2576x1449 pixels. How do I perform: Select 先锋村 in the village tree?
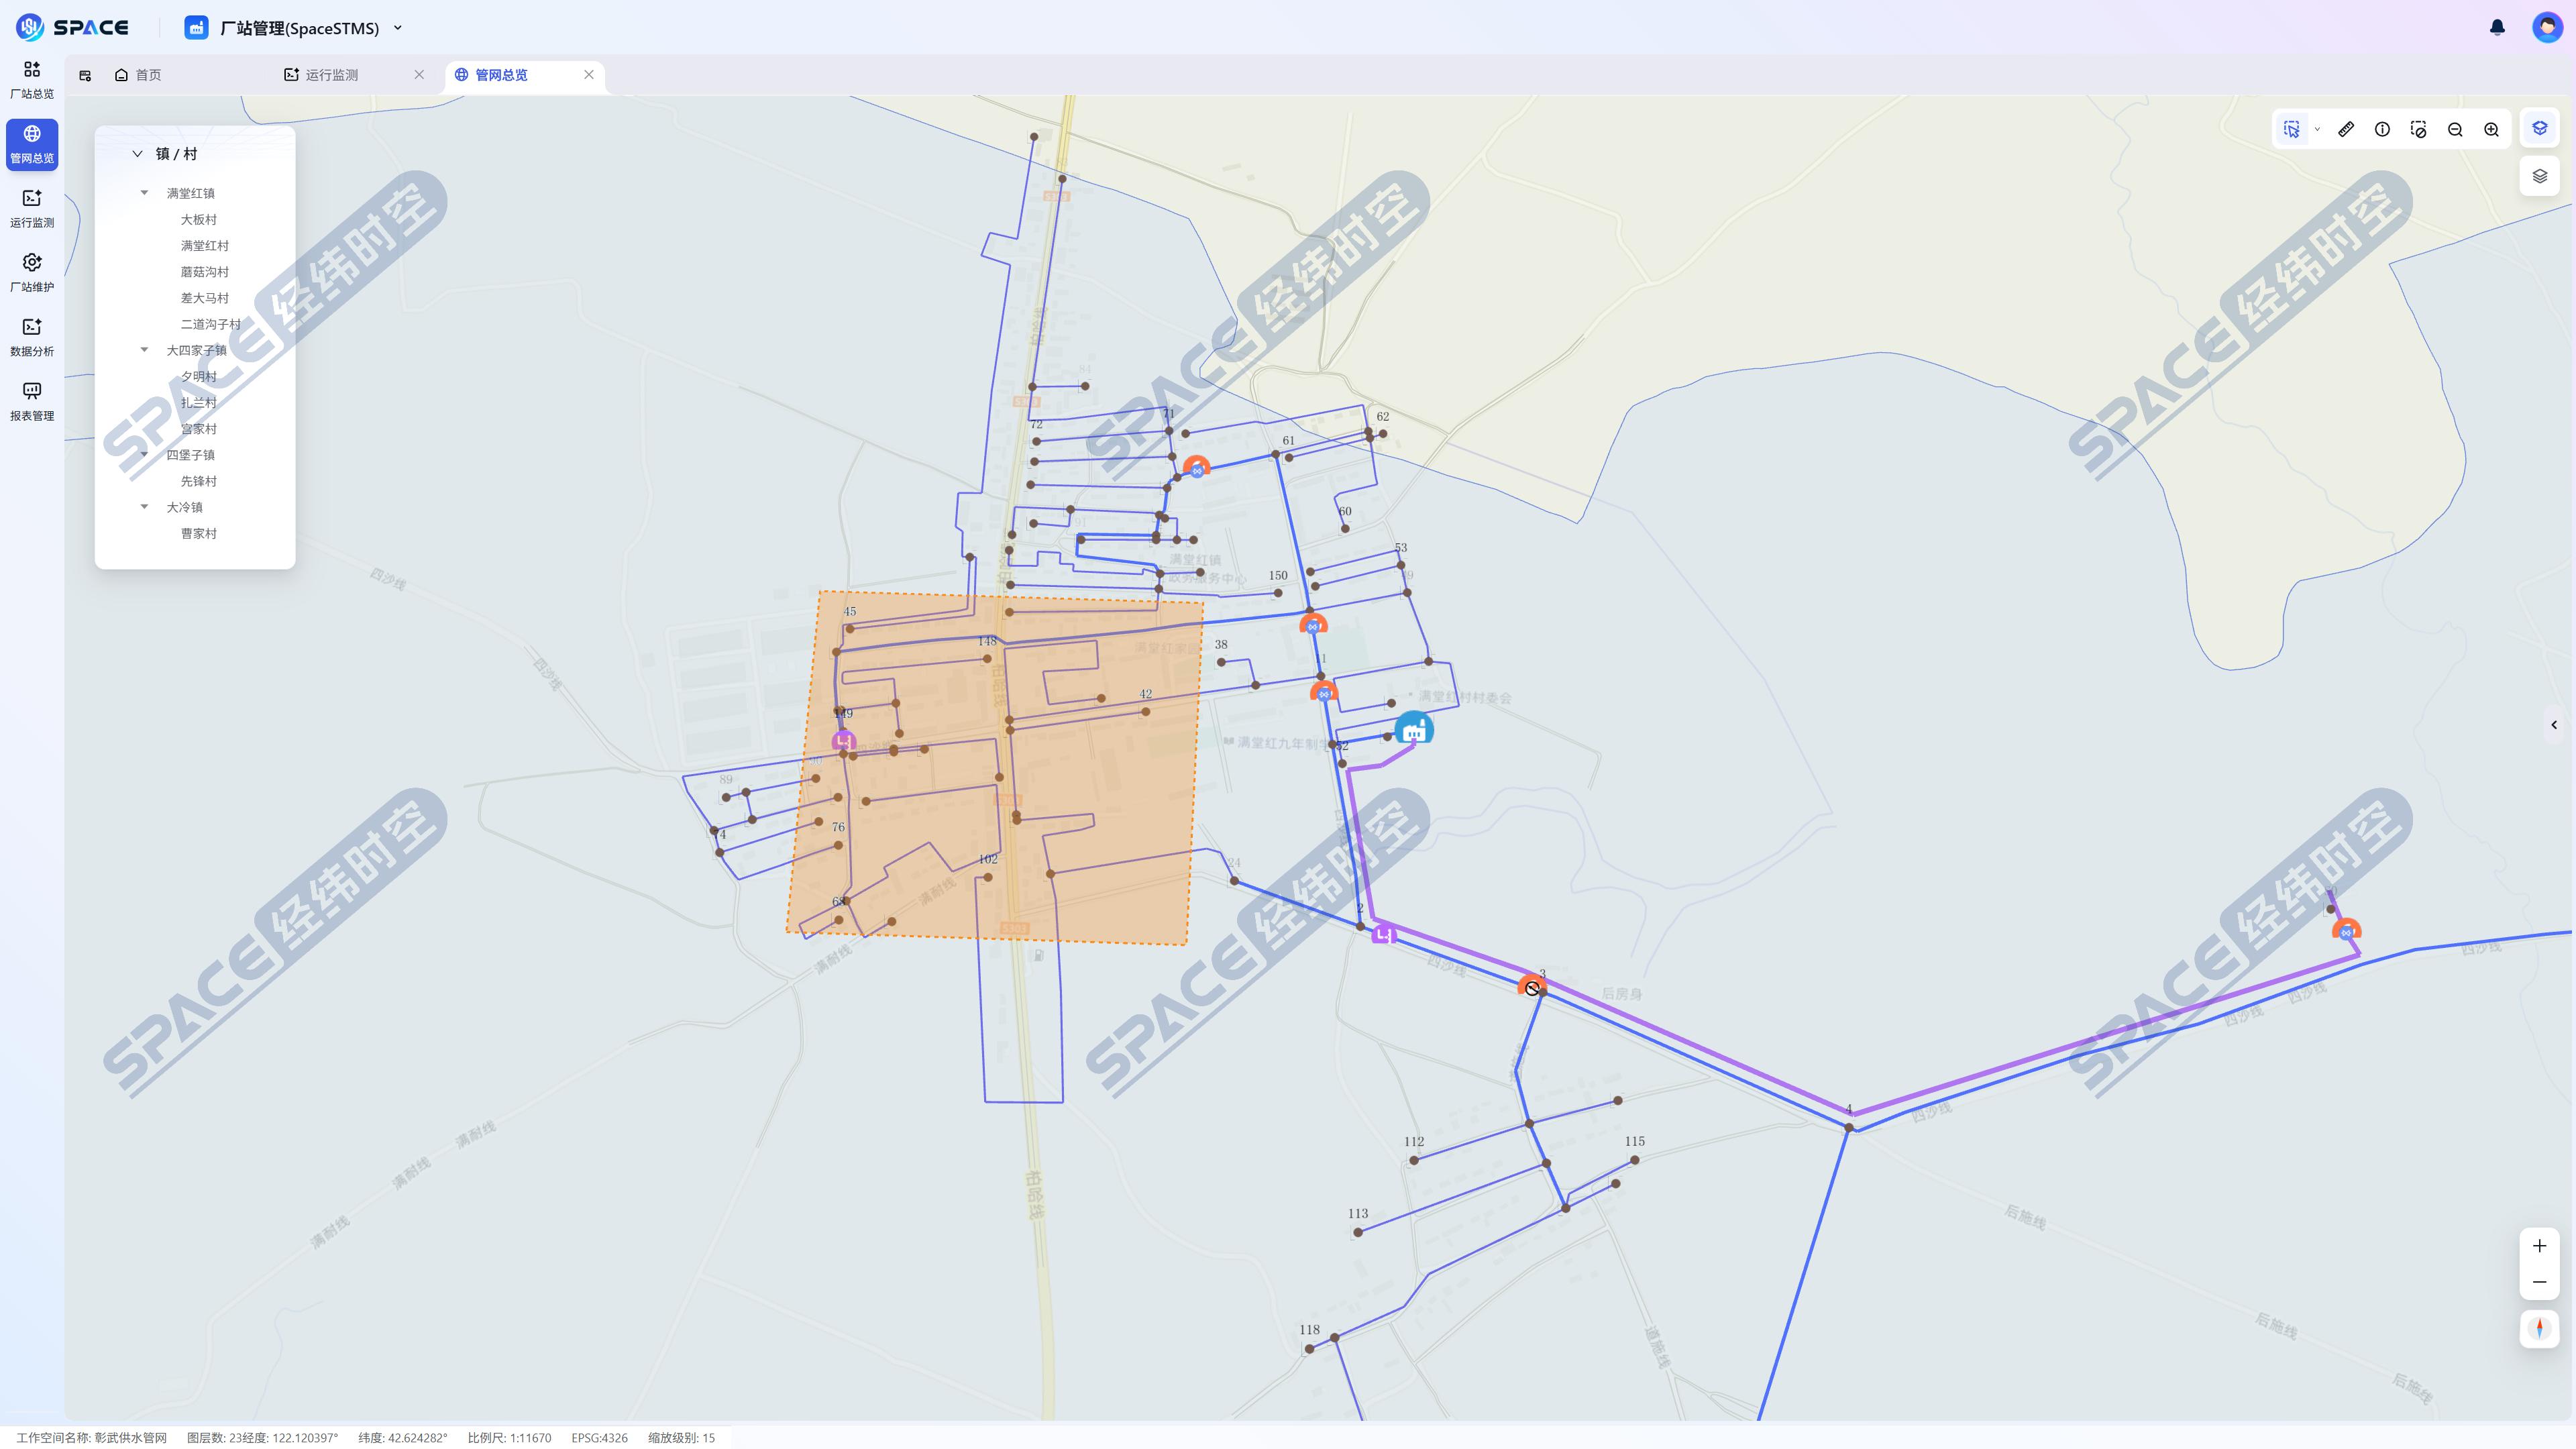tap(198, 481)
